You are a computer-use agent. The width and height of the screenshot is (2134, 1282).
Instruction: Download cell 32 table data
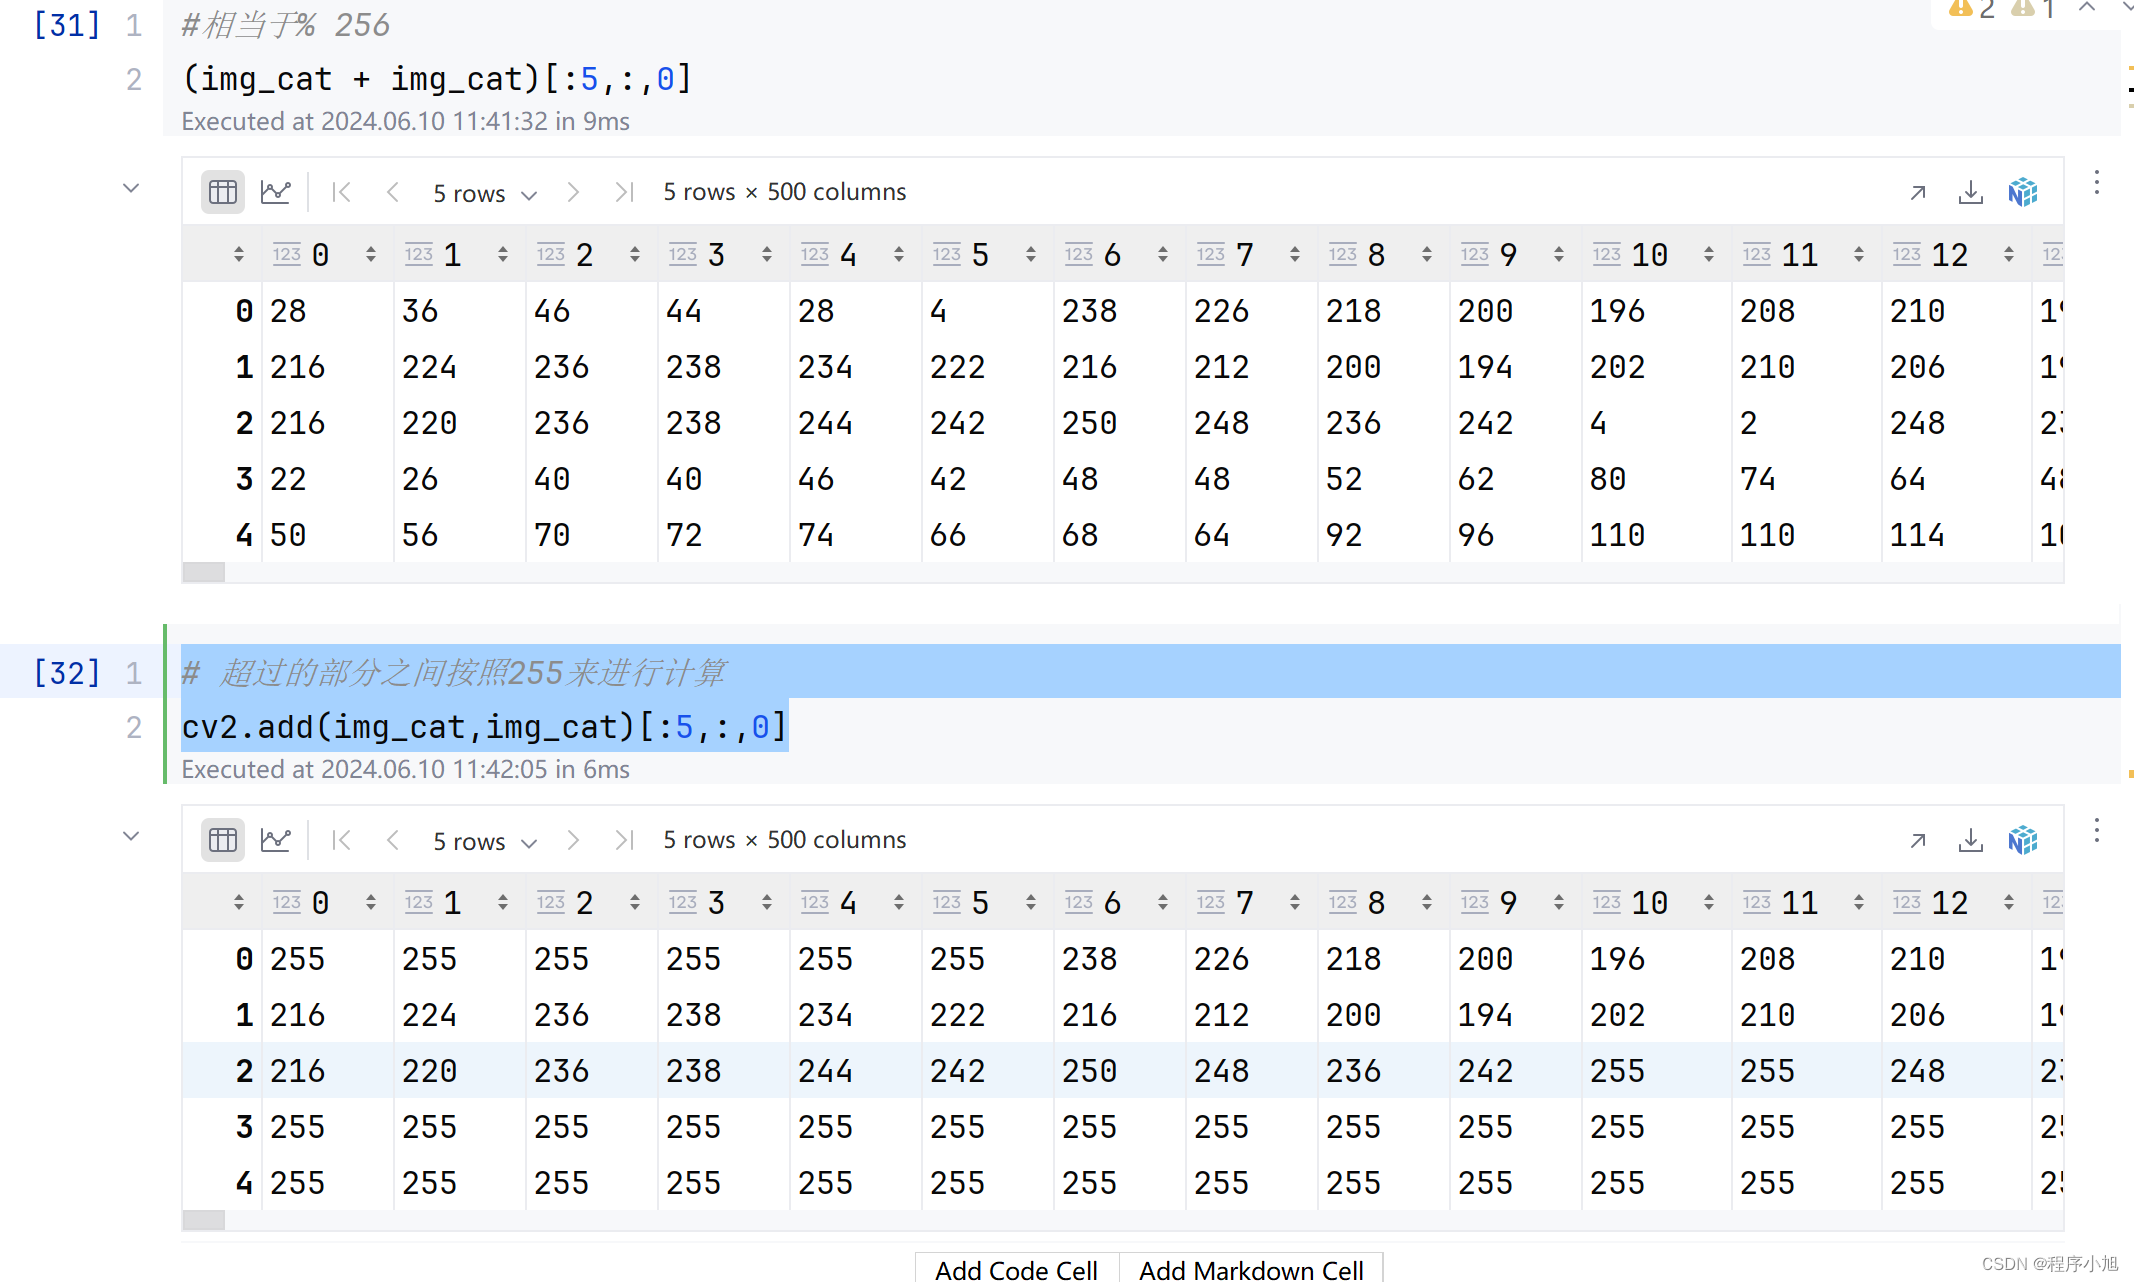coord(1970,840)
